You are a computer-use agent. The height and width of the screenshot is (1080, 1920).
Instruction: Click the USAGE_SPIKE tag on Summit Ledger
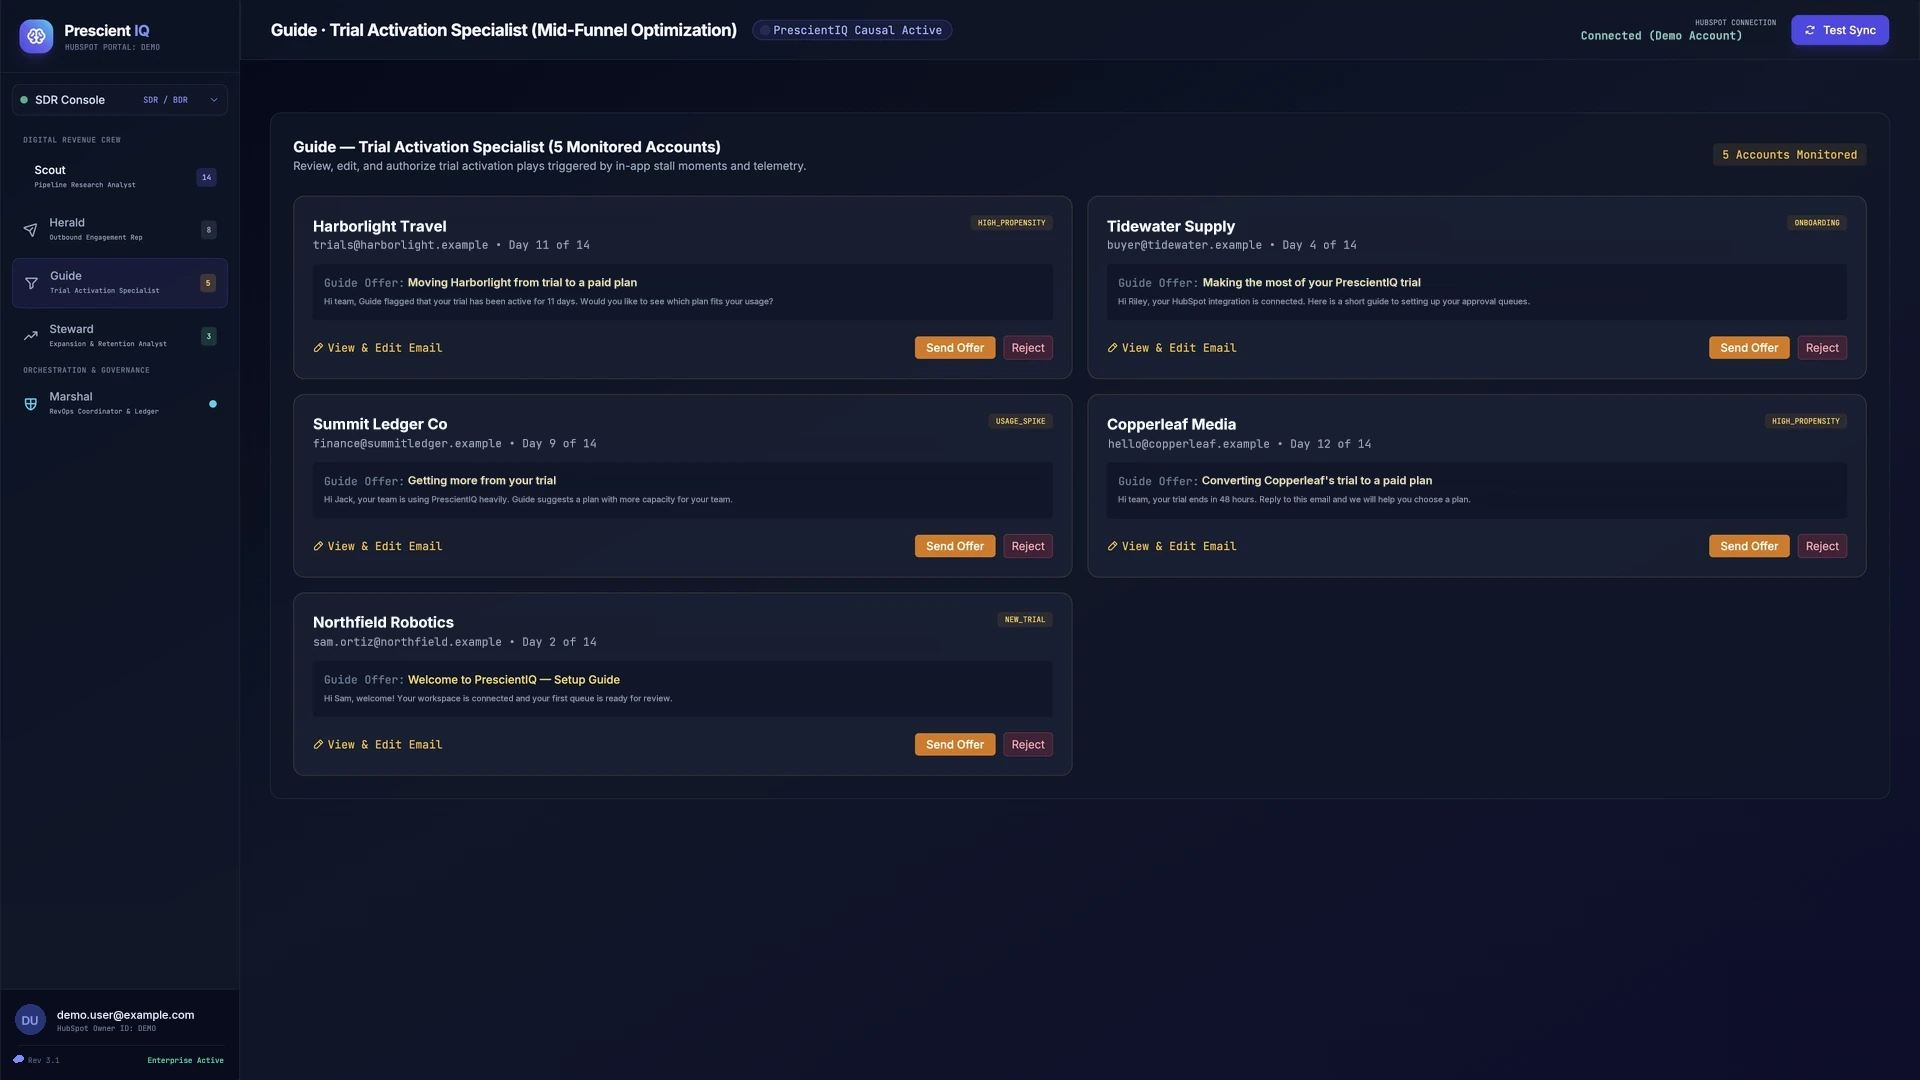[1020, 421]
